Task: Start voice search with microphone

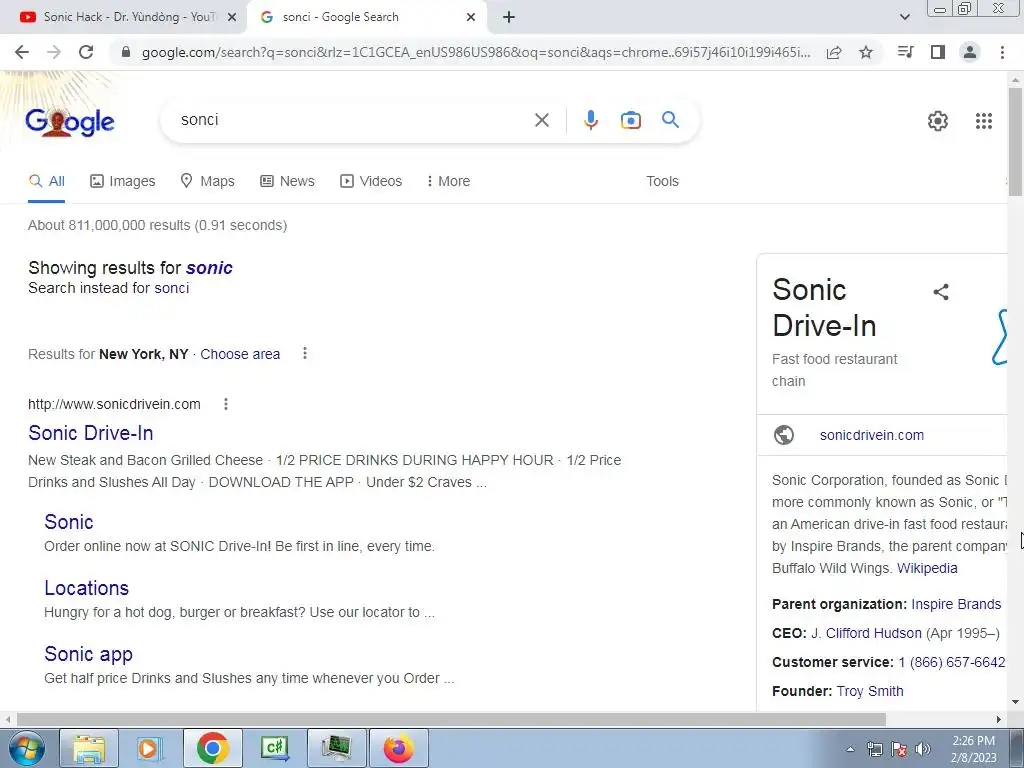Action: click(591, 120)
